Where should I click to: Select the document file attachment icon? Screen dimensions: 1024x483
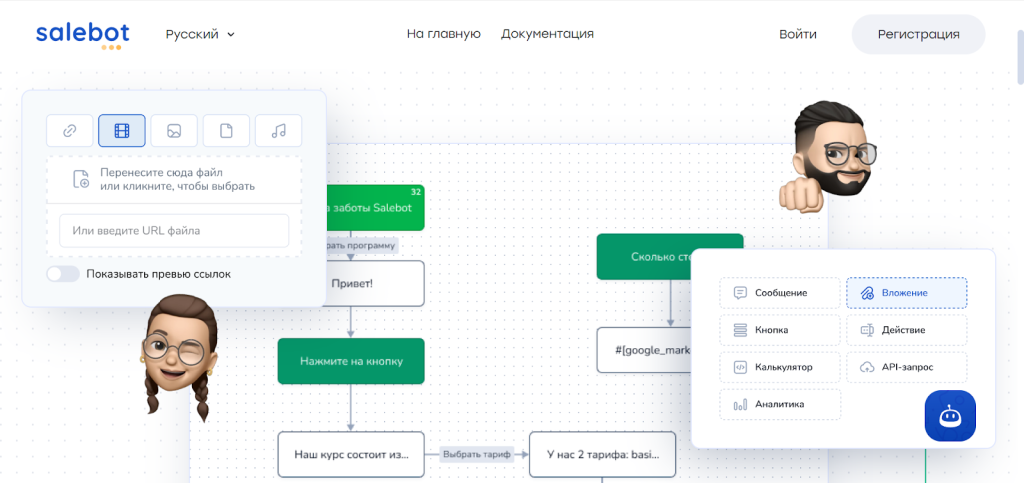(226, 131)
